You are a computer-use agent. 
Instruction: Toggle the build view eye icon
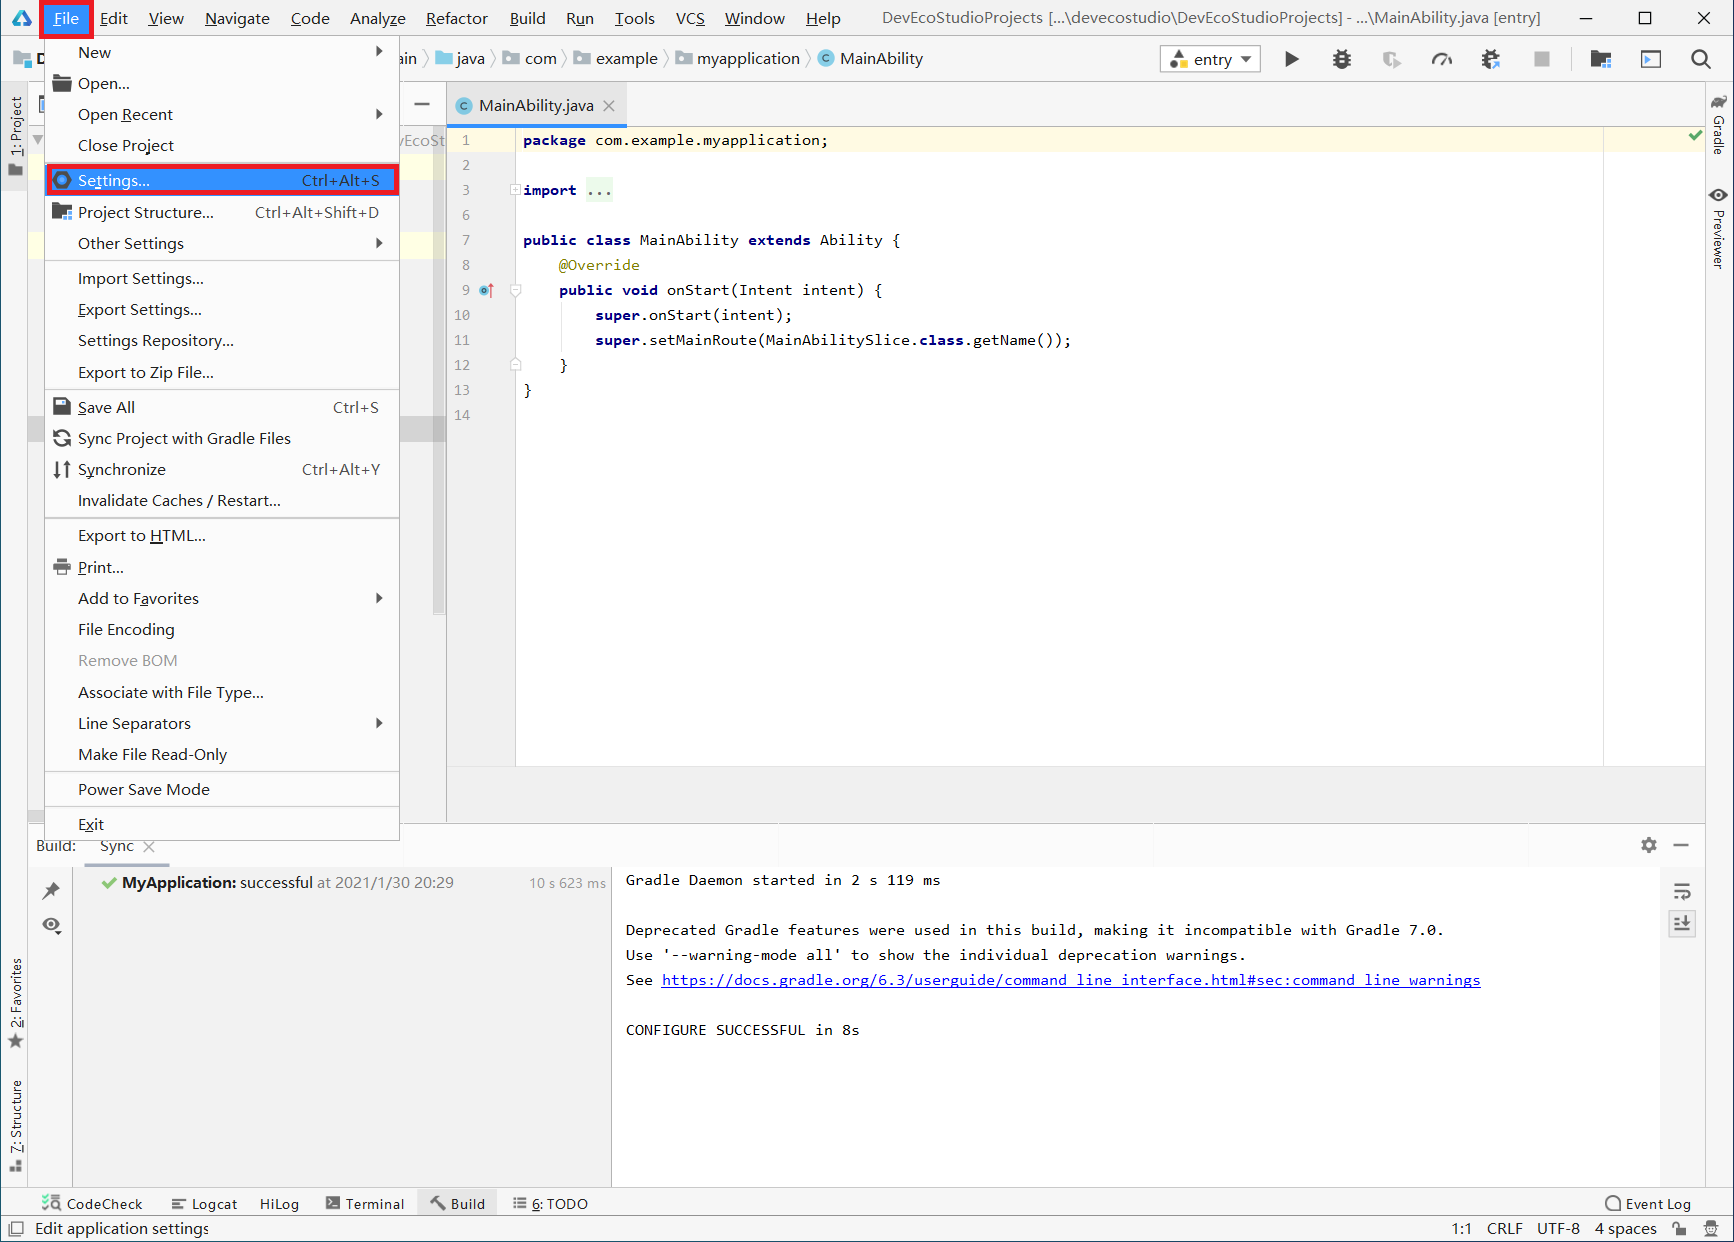[51, 925]
